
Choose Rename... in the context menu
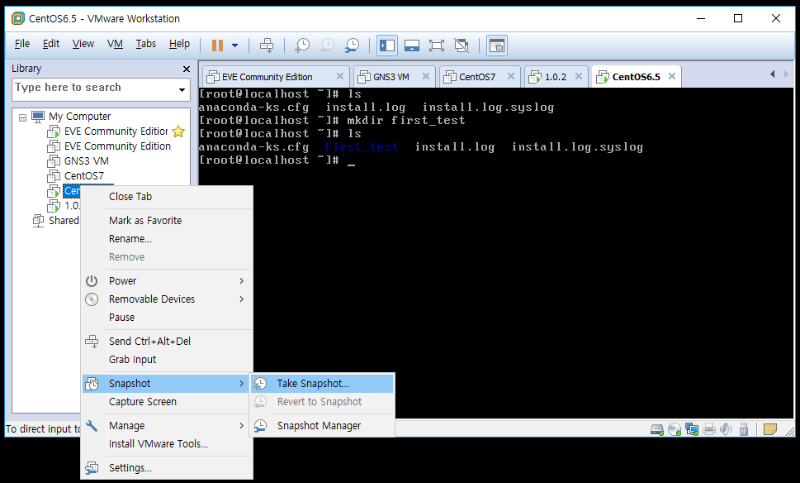pos(167,239)
